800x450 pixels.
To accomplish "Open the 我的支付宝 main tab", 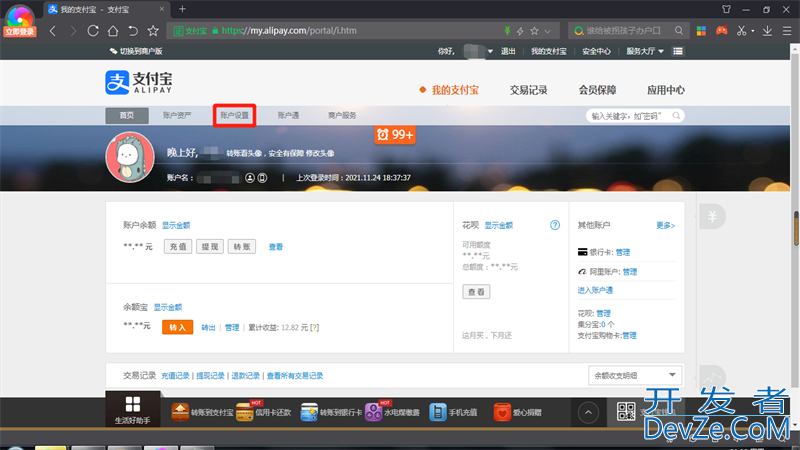I will [x=455, y=90].
